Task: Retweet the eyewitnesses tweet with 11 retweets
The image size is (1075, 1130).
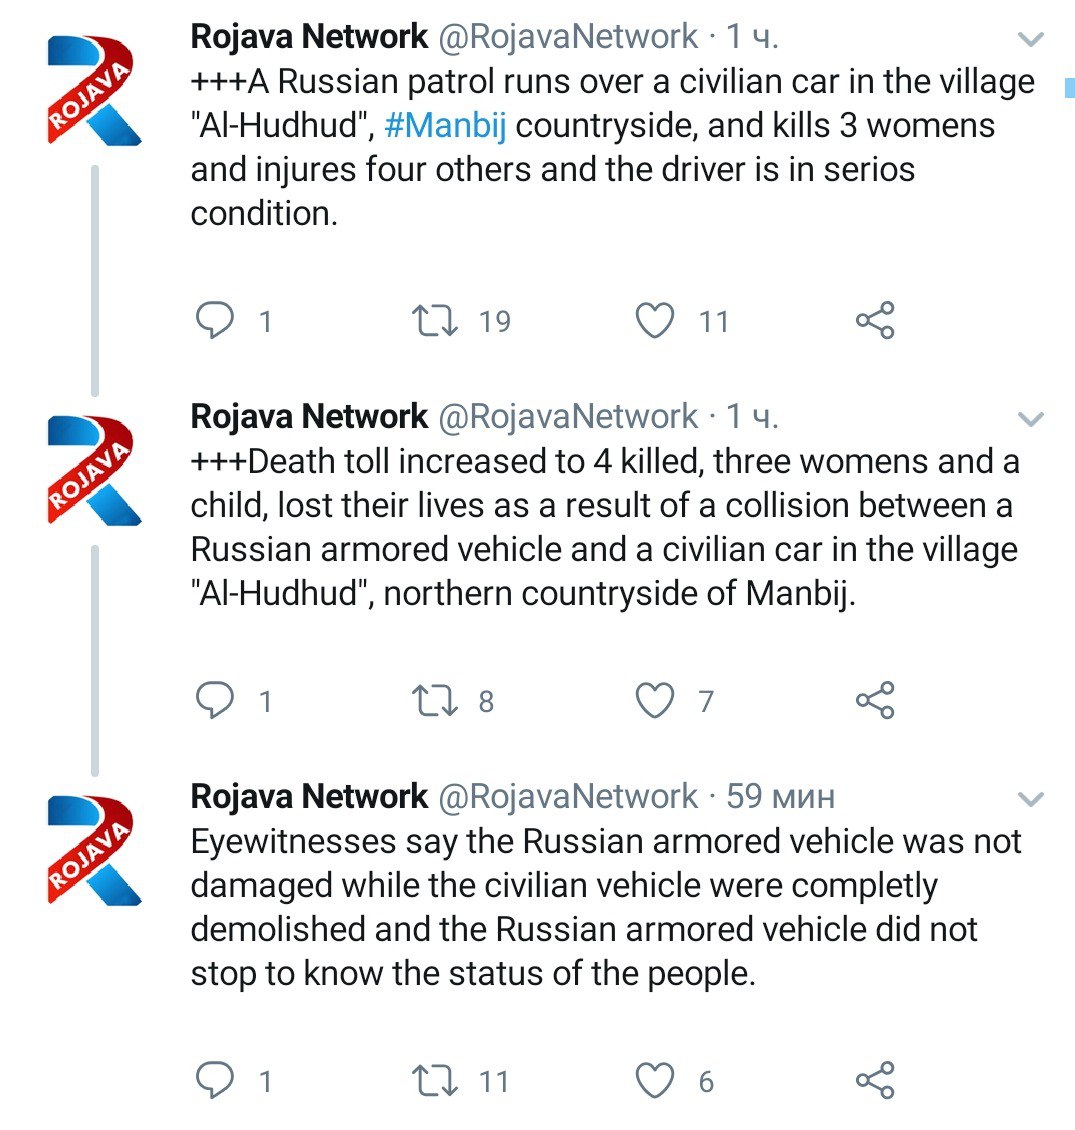Action: pyautogui.click(x=434, y=1080)
